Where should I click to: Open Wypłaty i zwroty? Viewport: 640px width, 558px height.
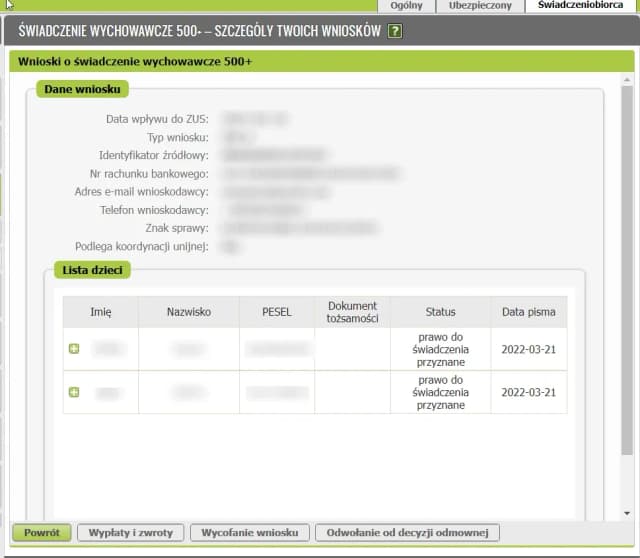pos(129,532)
